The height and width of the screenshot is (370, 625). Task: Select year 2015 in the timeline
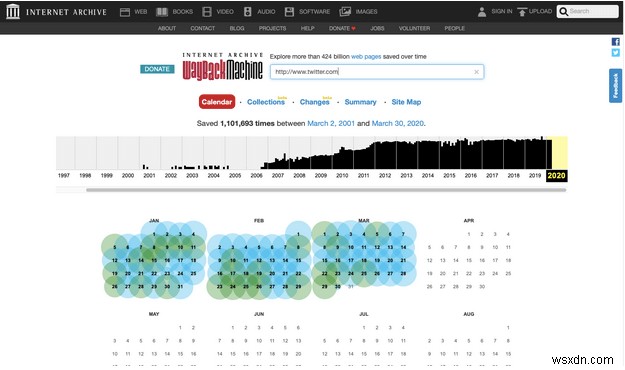[449, 175]
